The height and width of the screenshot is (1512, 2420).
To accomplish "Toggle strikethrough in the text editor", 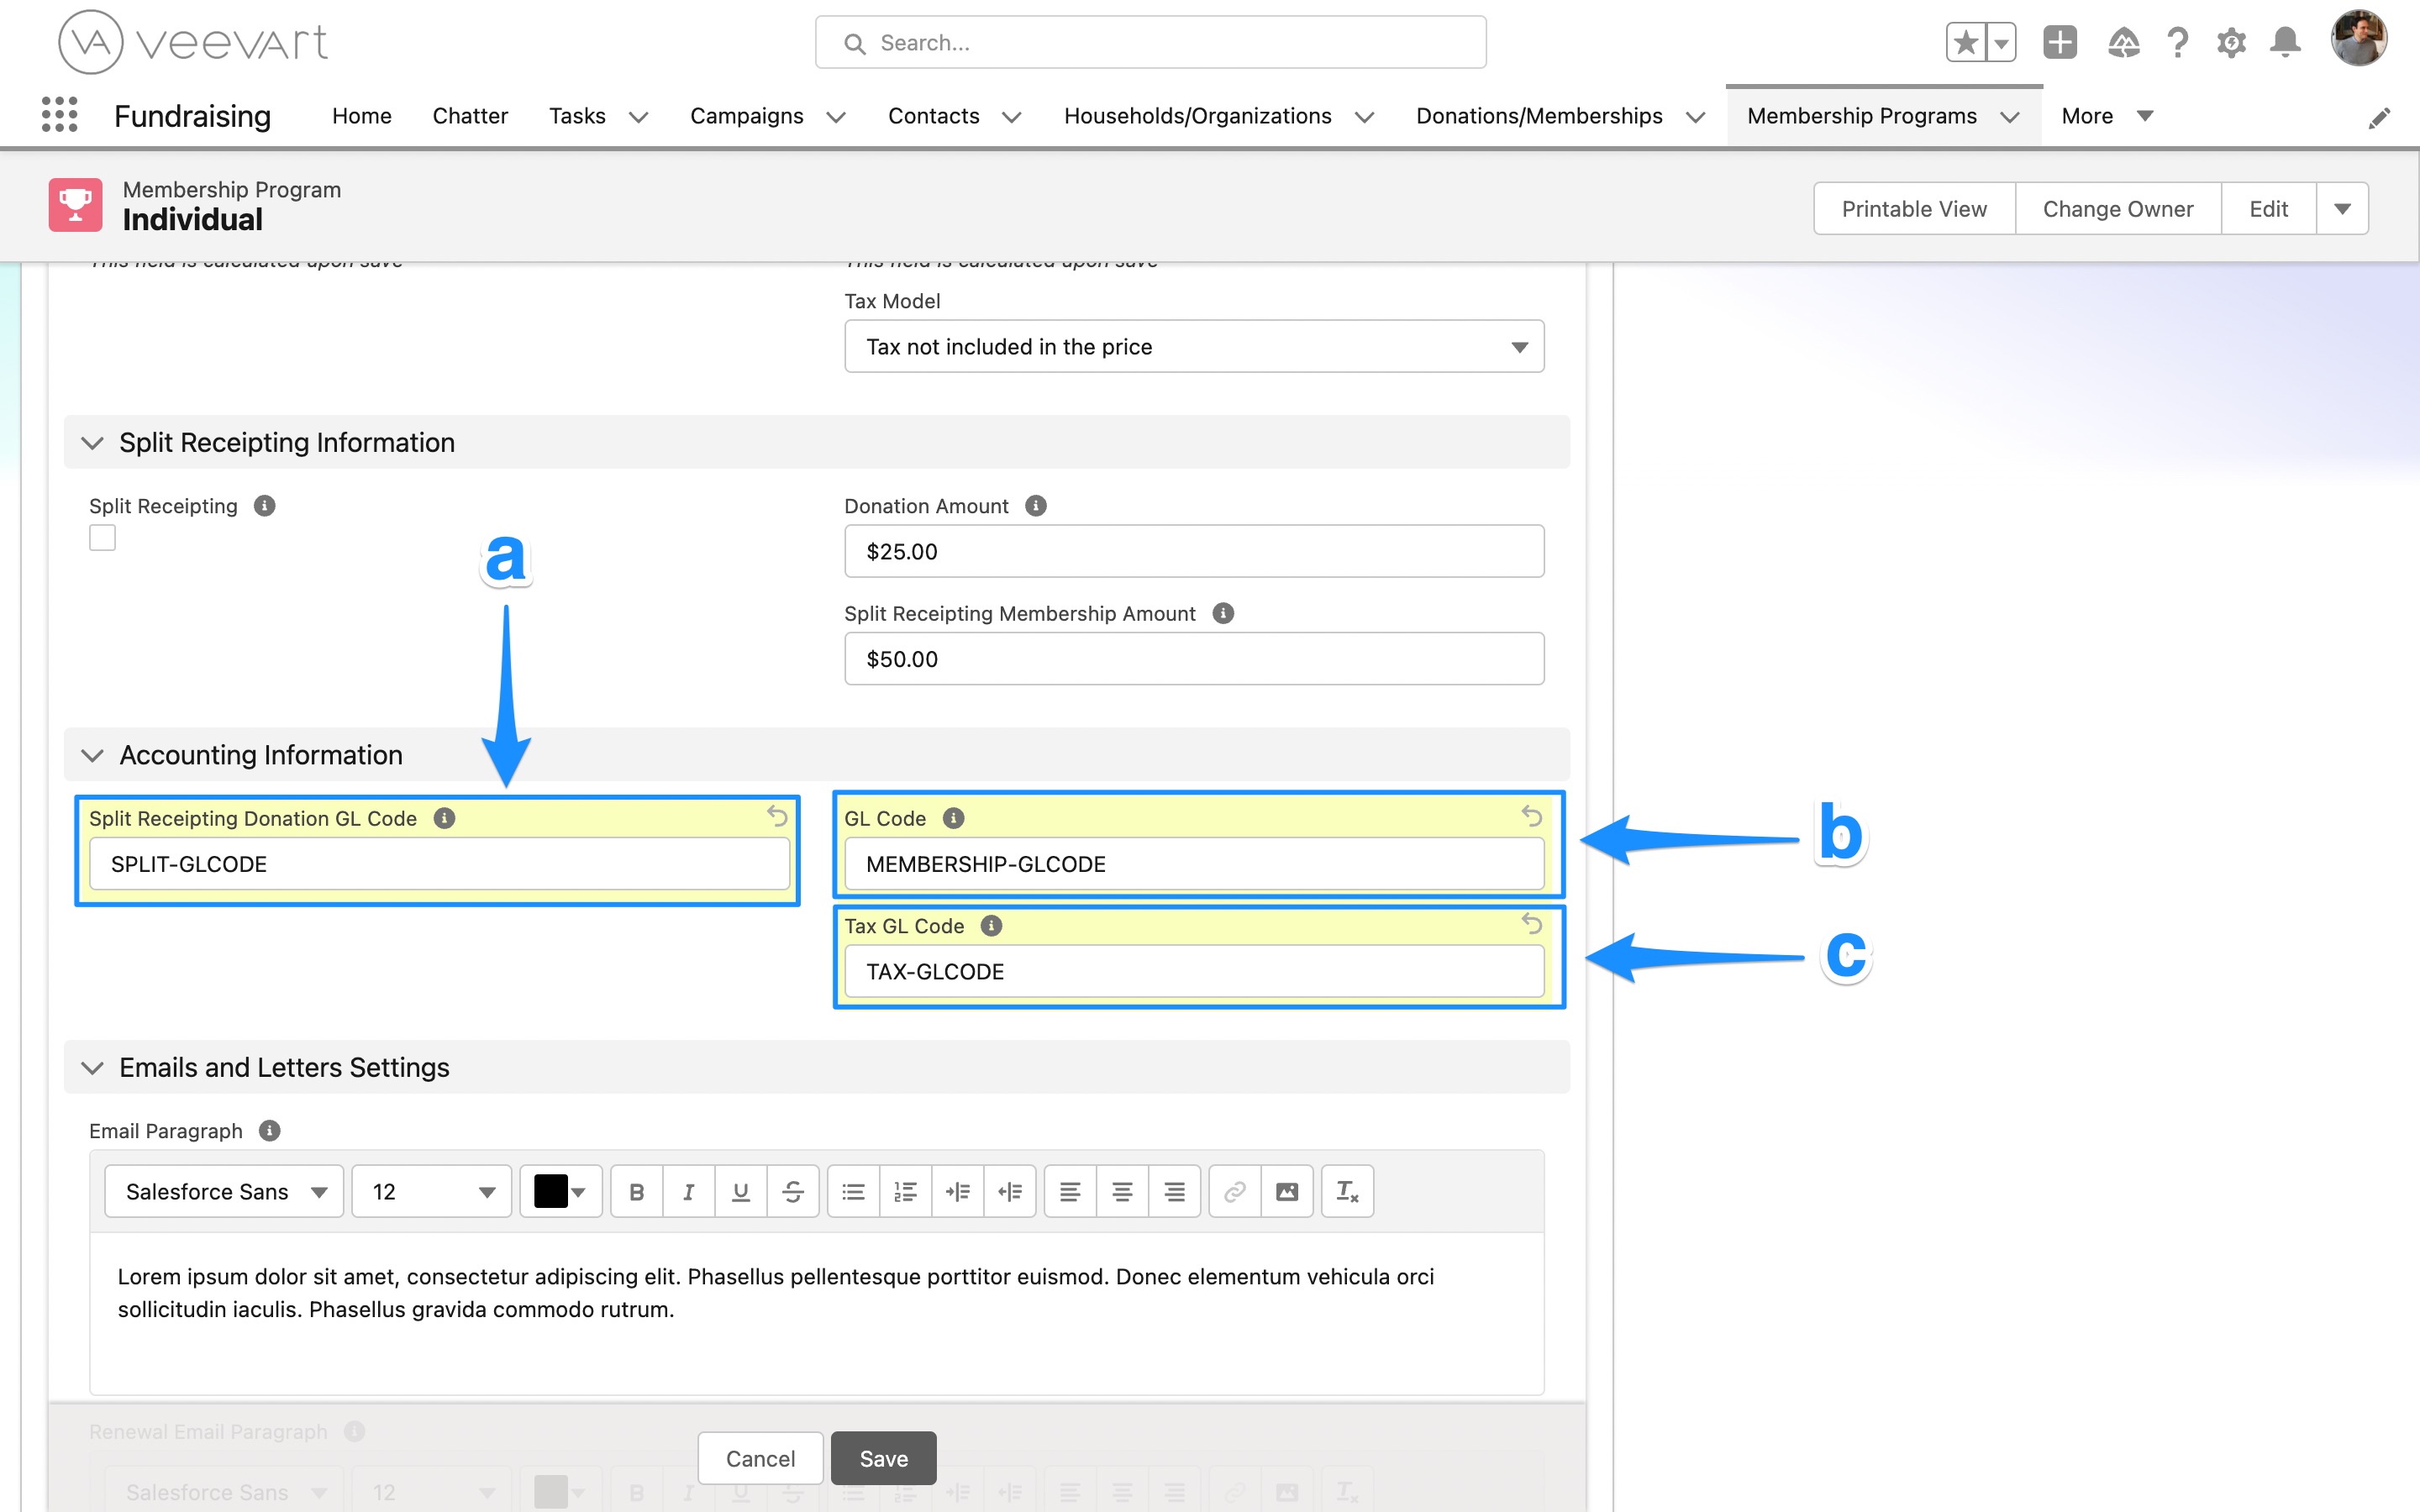I will (x=793, y=1191).
